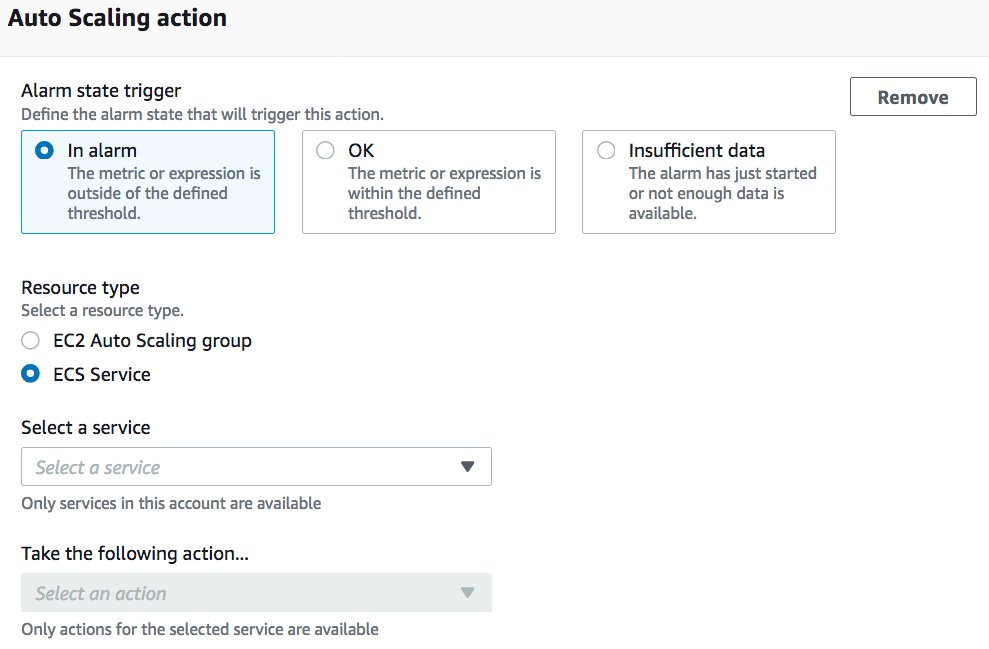The image size is (989, 649).
Task: Open the Select an action combo box
Action: pos(256,593)
